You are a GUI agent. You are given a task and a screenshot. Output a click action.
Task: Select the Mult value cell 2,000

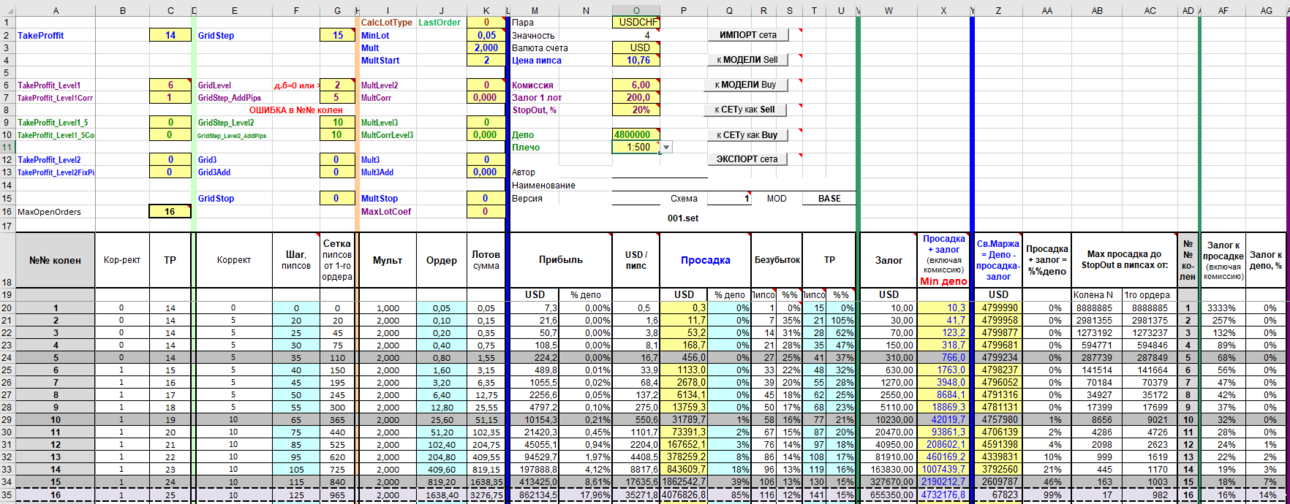[x=486, y=47]
